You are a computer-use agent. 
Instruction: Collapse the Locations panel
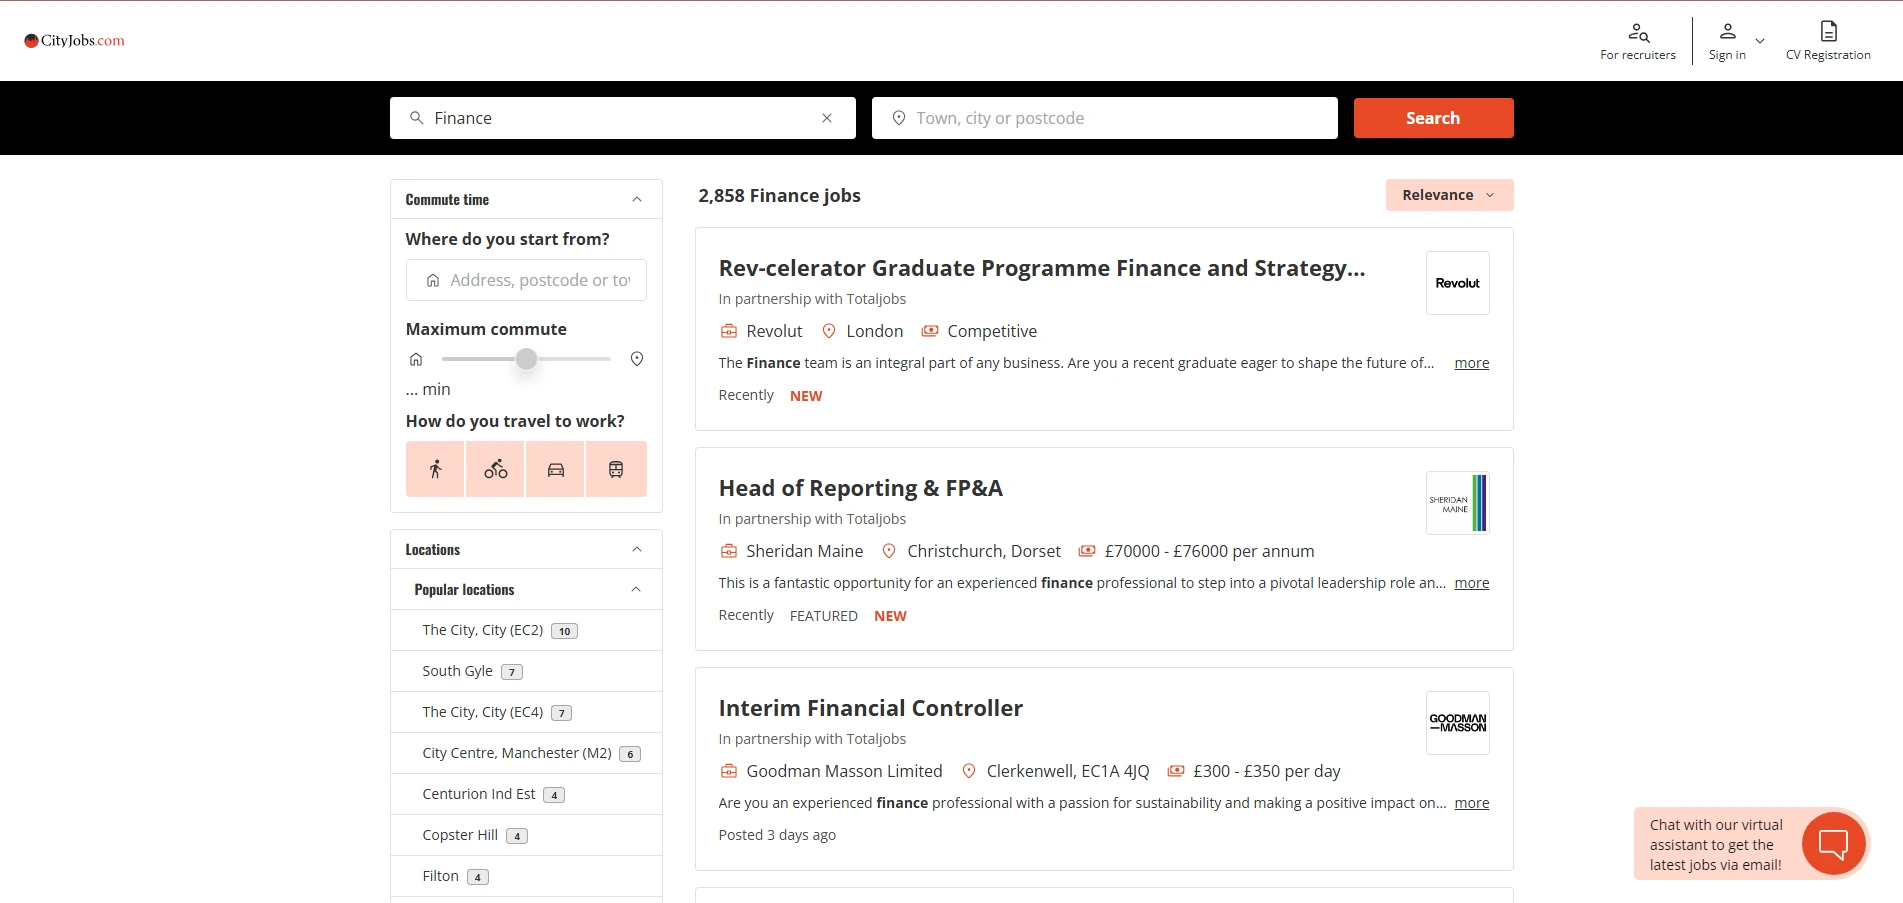(637, 550)
